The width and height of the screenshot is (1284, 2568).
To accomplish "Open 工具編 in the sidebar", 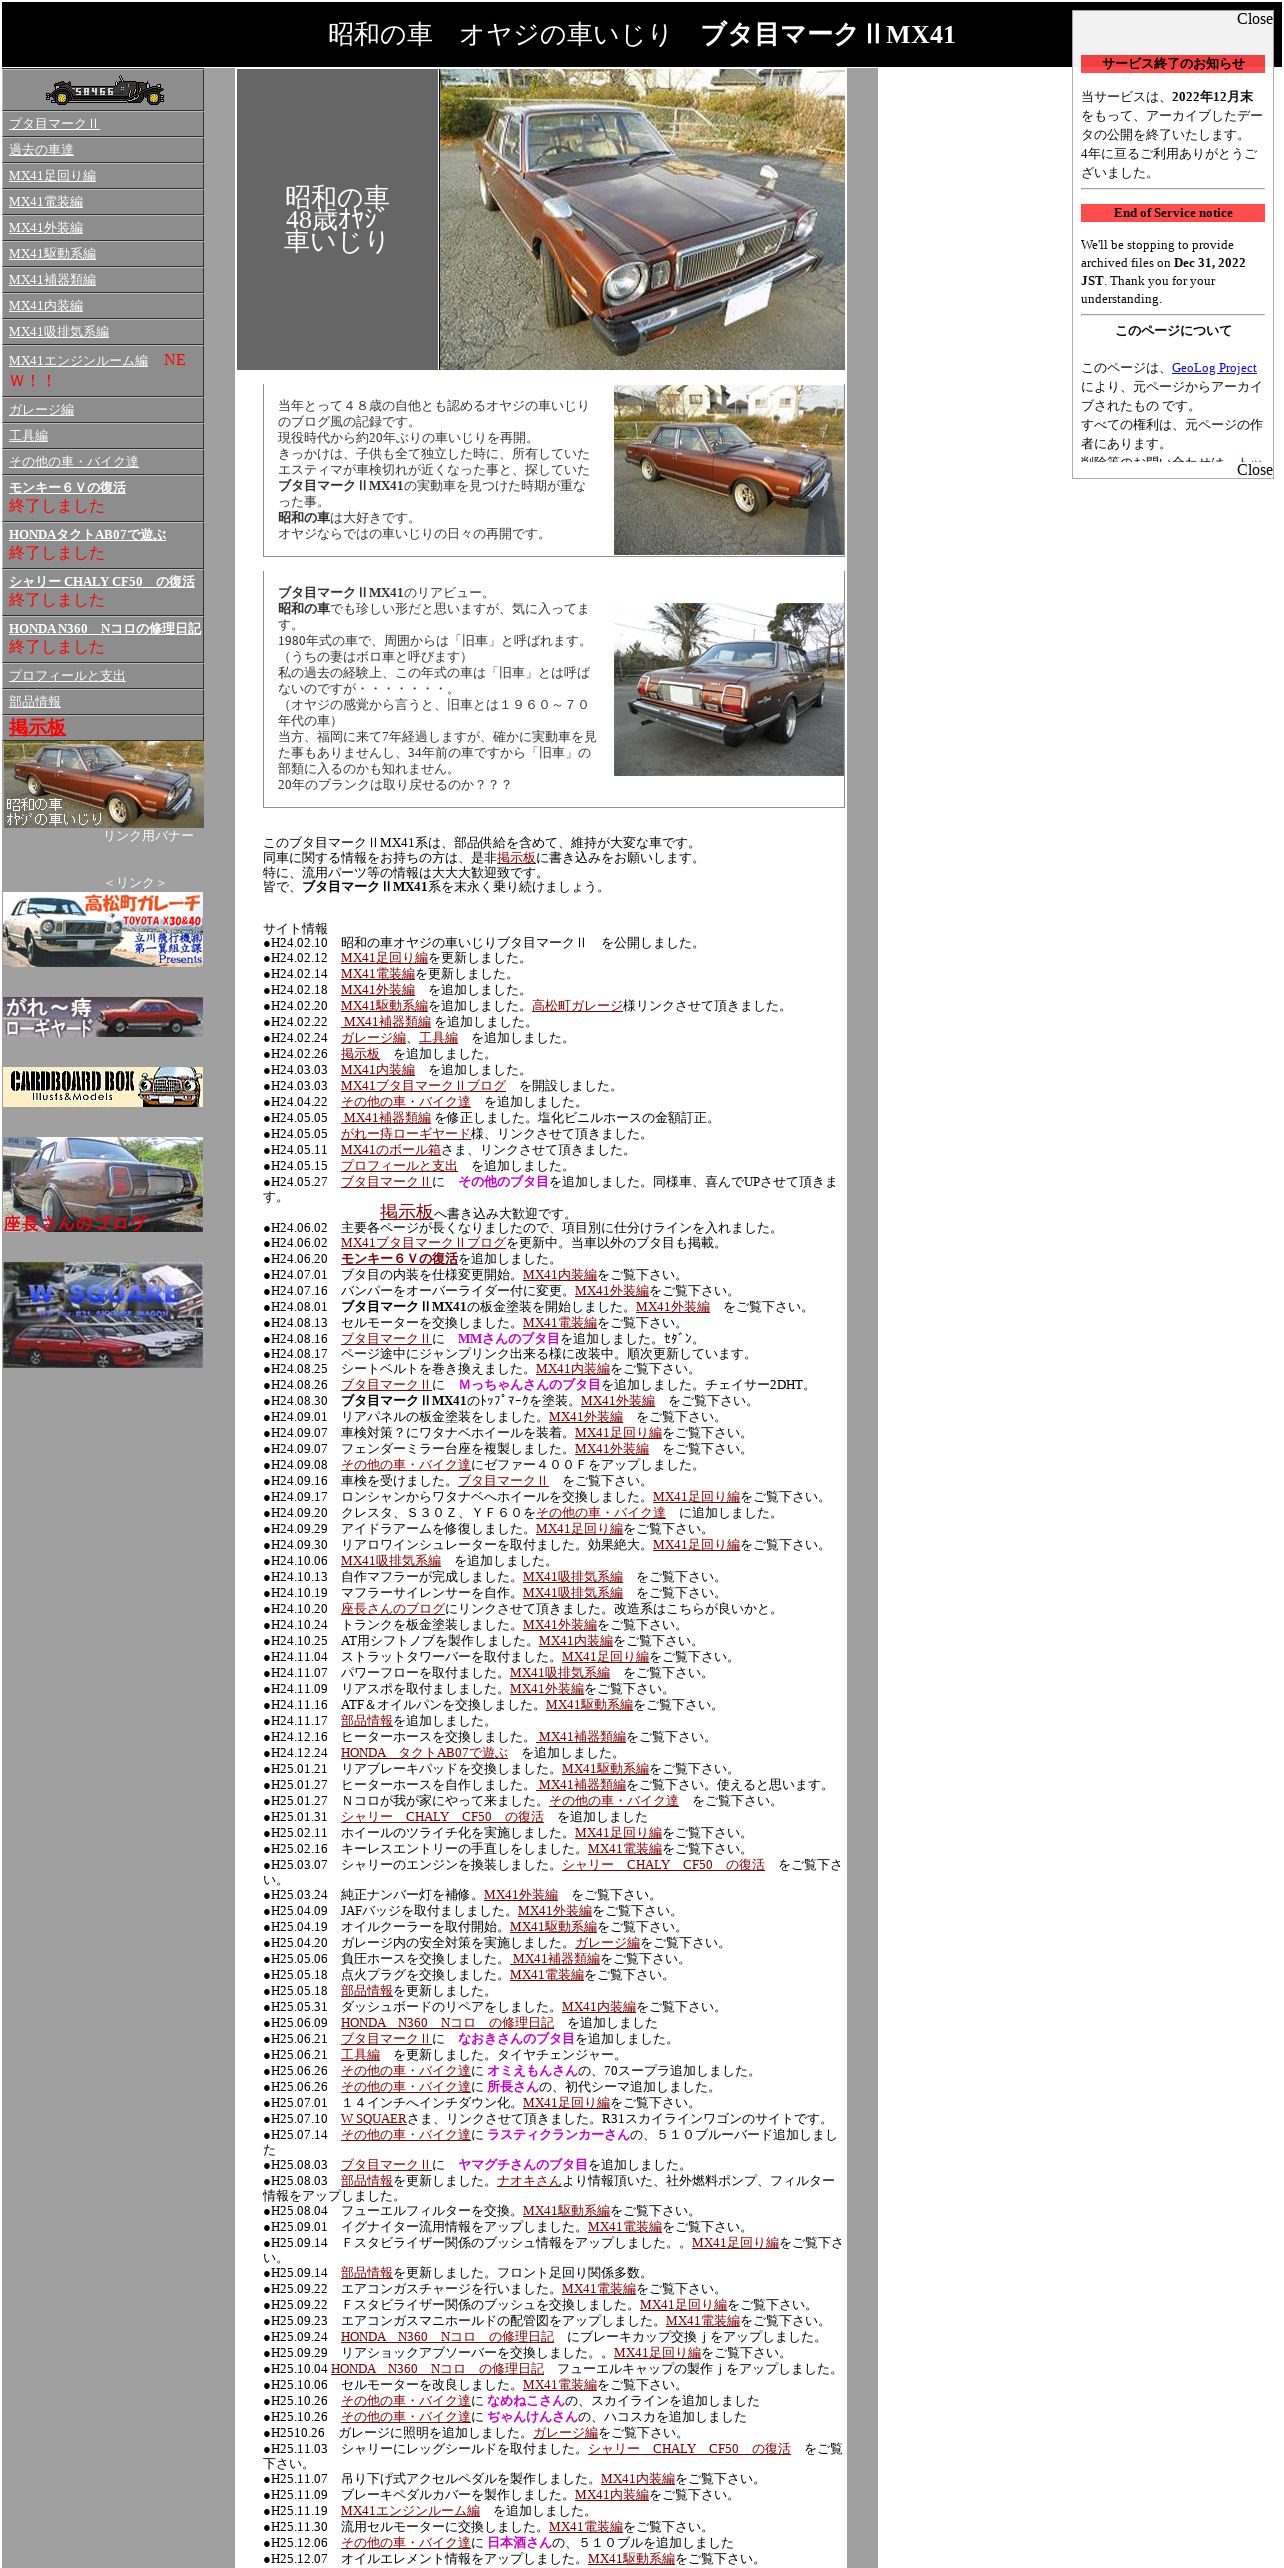I will click(x=28, y=436).
